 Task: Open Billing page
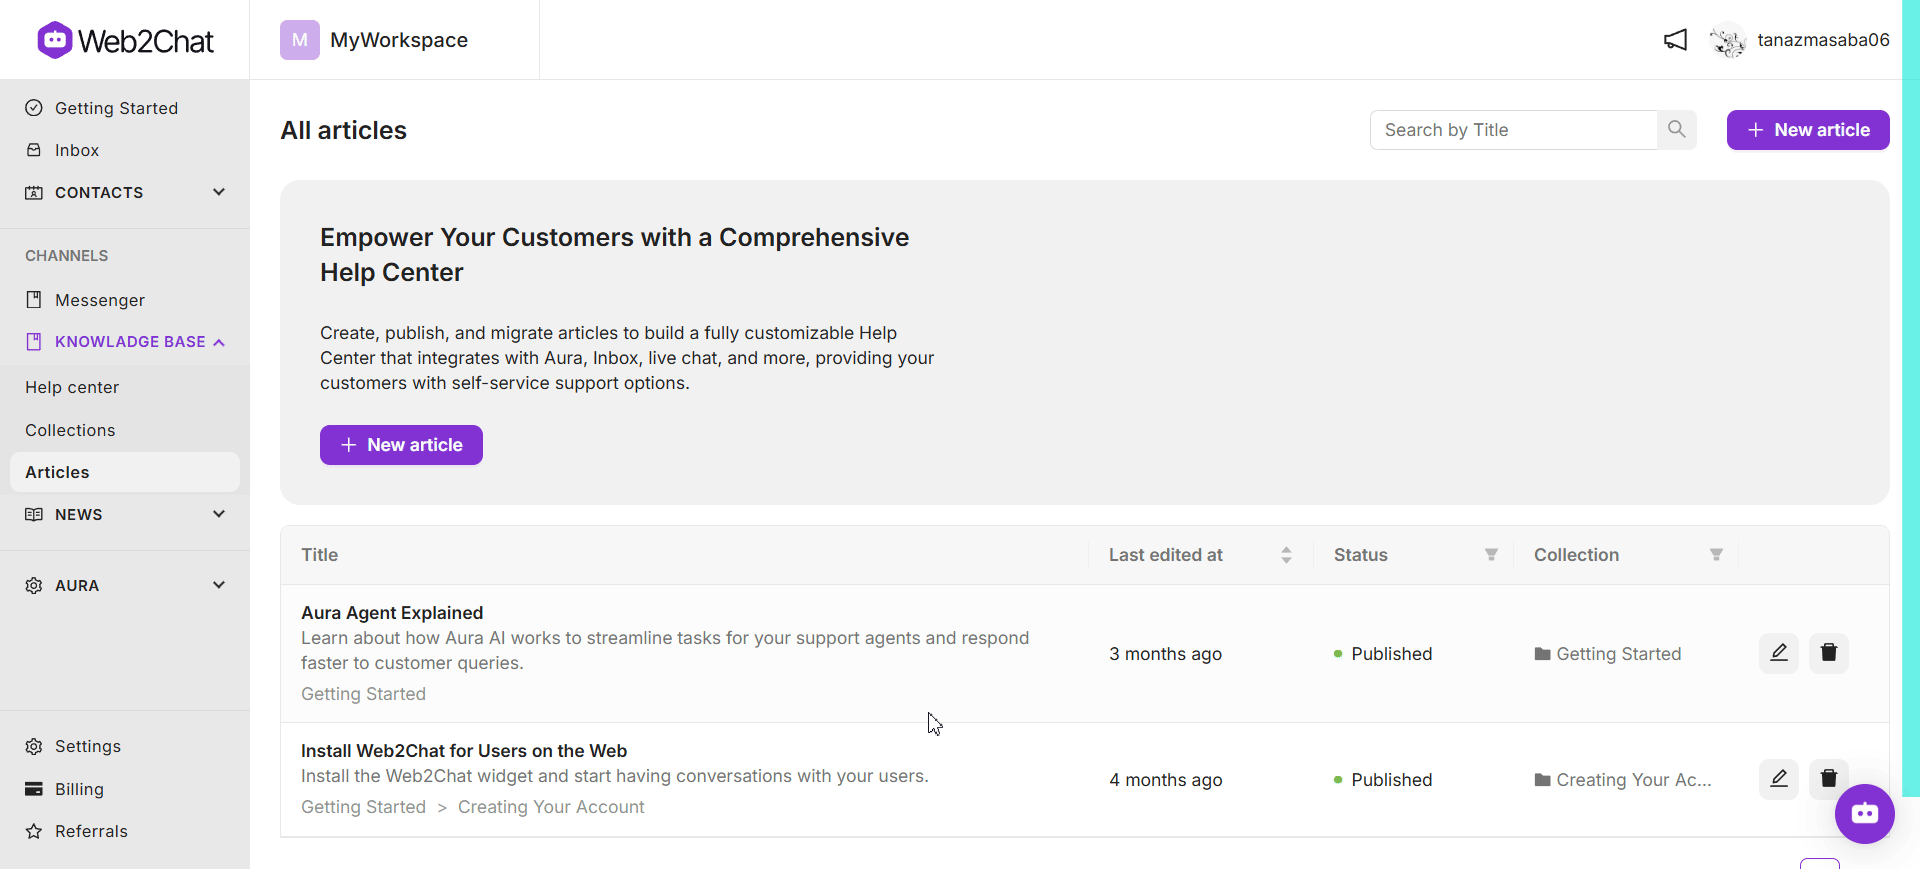click(79, 789)
